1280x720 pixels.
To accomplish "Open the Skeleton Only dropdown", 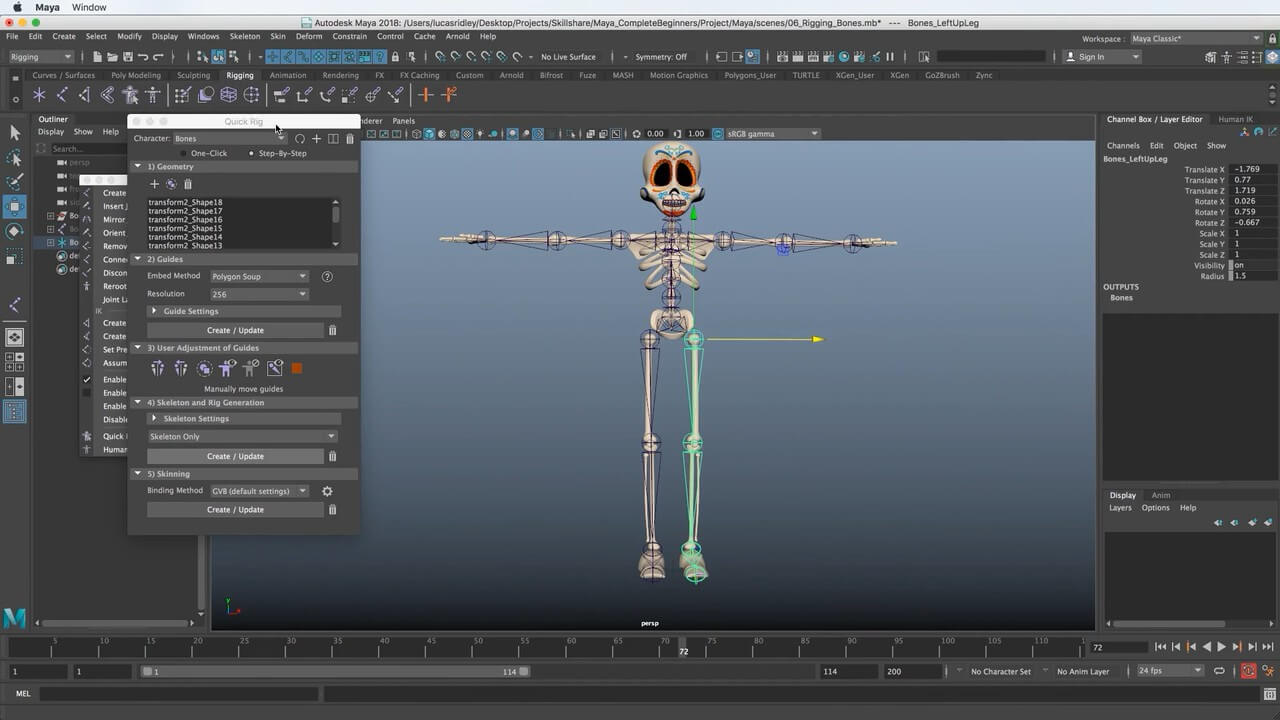I will (x=241, y=436).
